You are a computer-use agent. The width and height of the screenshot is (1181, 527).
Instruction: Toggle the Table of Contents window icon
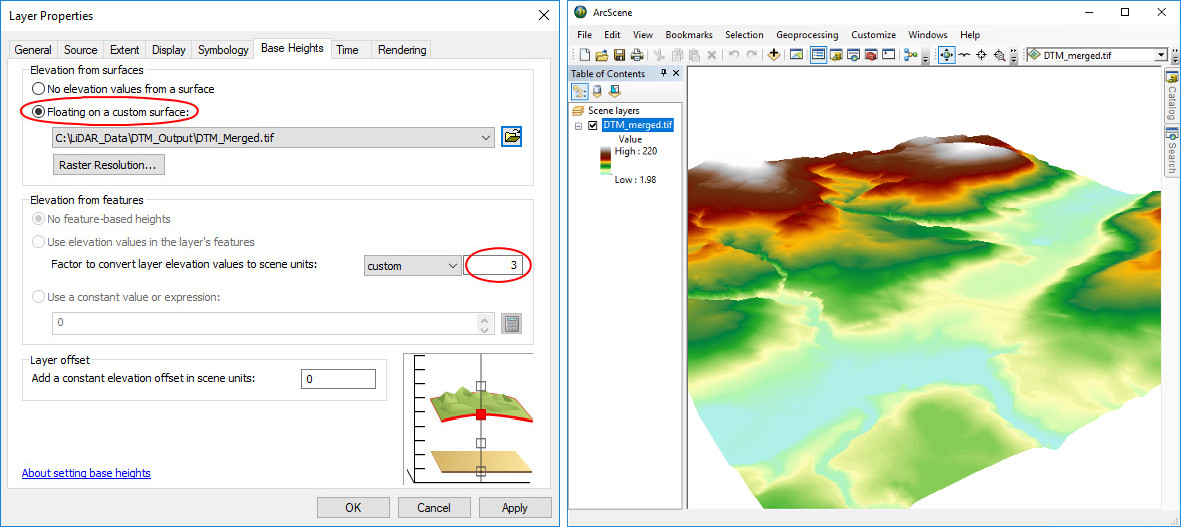818,54
